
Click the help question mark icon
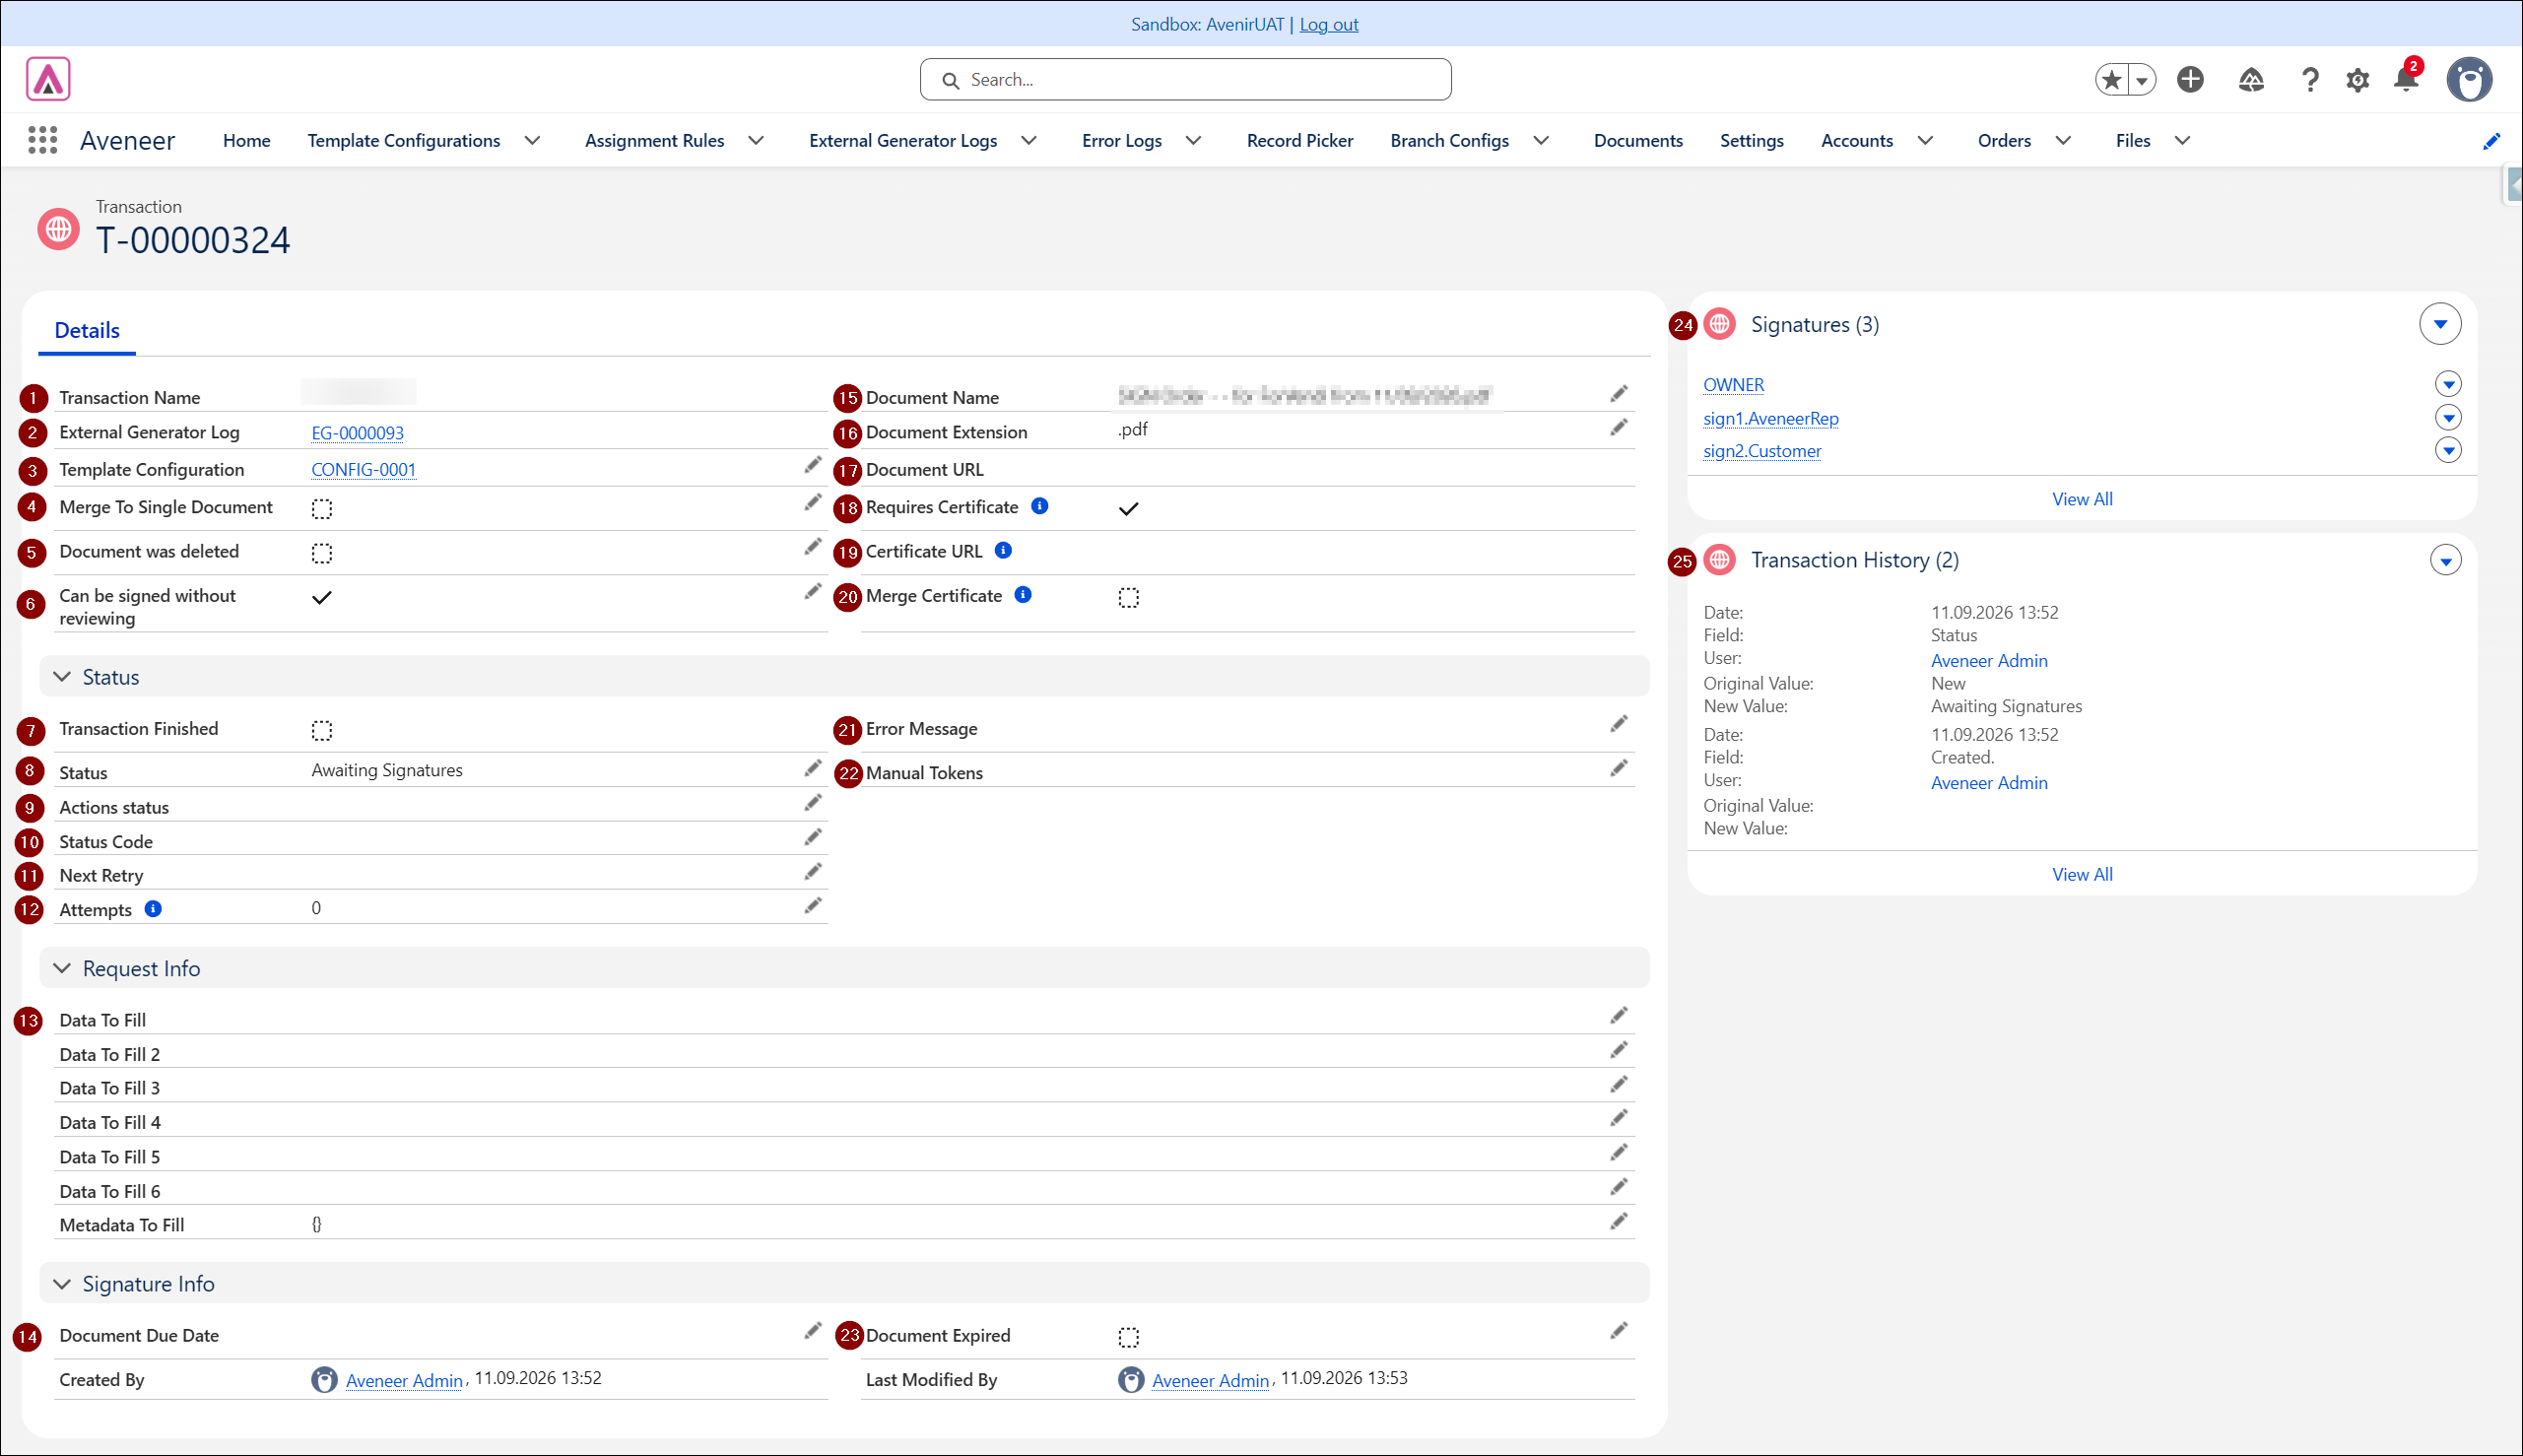click(2310, 80)
